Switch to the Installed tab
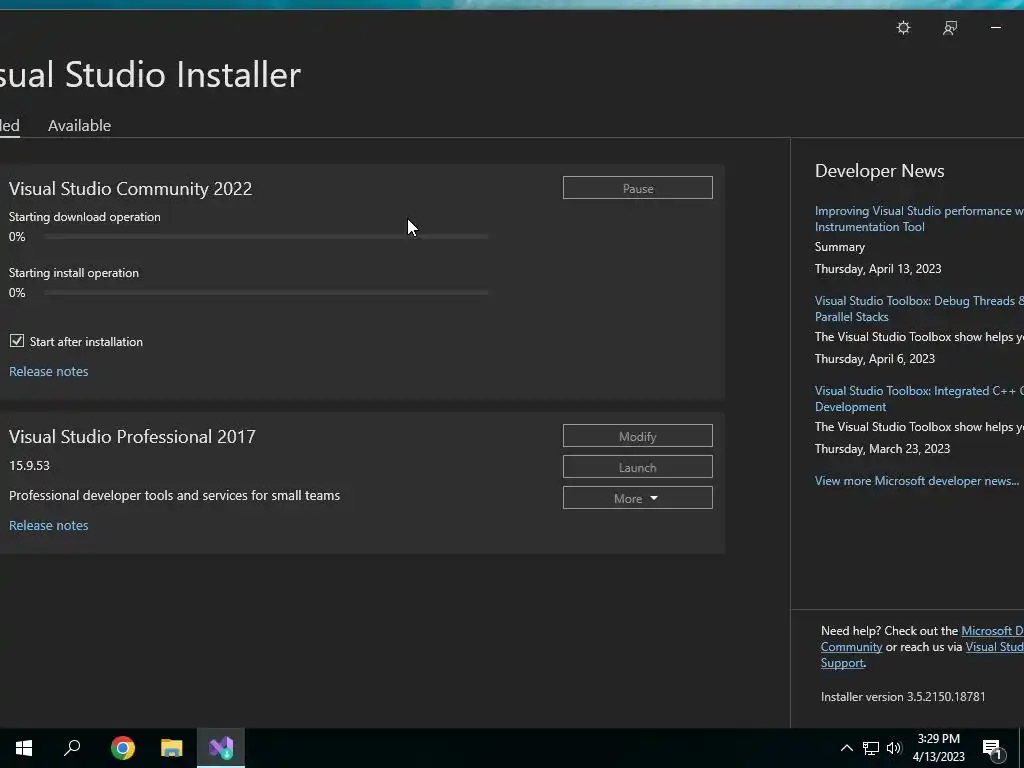The image size is (1024, 768). [x=8, y=125]
